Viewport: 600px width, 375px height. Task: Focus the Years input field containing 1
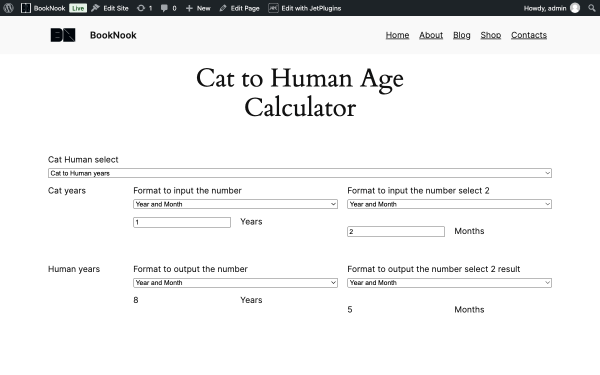pos(182,222)
